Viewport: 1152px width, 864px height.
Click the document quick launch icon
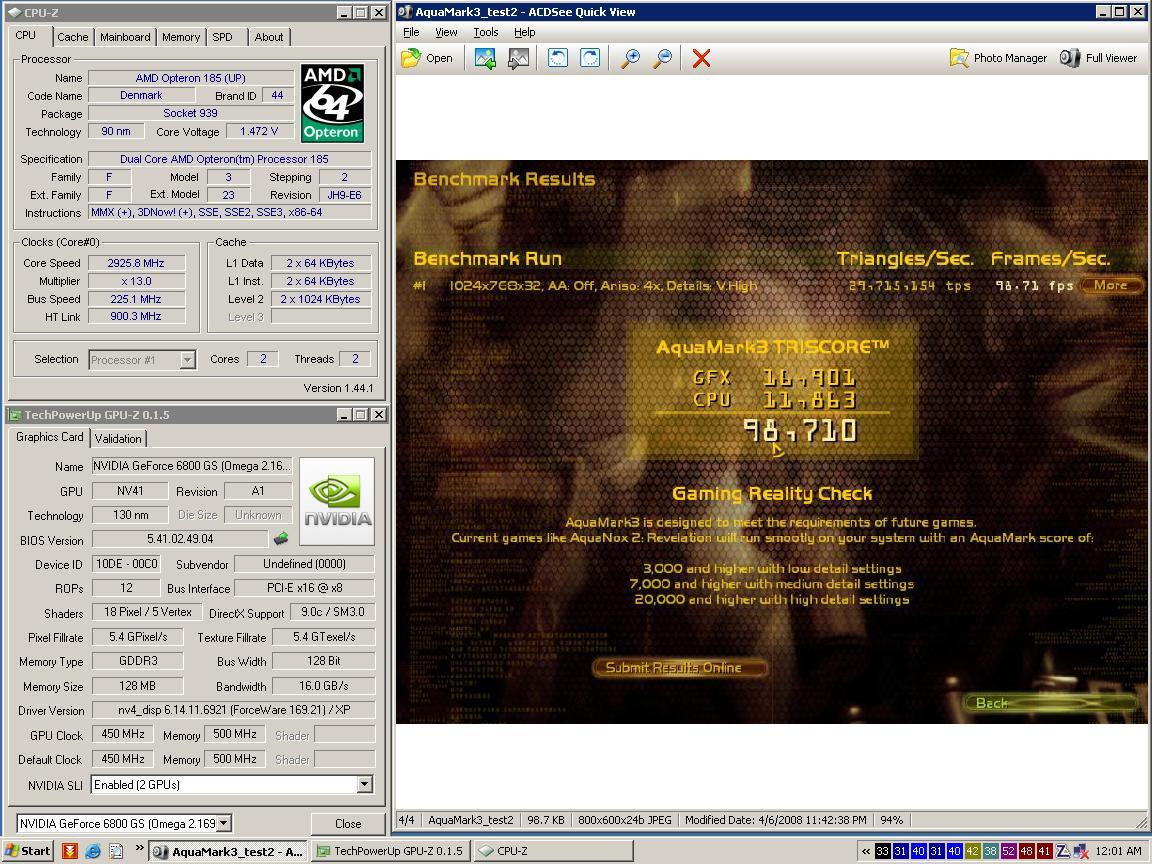[x=116, y=851]
